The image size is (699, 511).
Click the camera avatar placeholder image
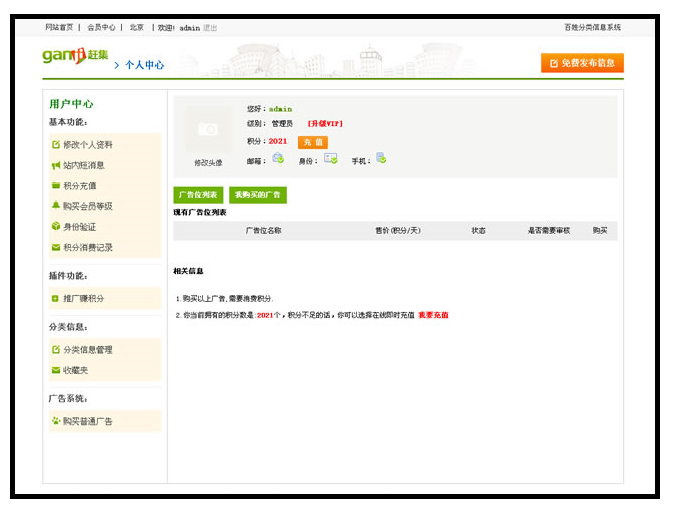(208, 129)
